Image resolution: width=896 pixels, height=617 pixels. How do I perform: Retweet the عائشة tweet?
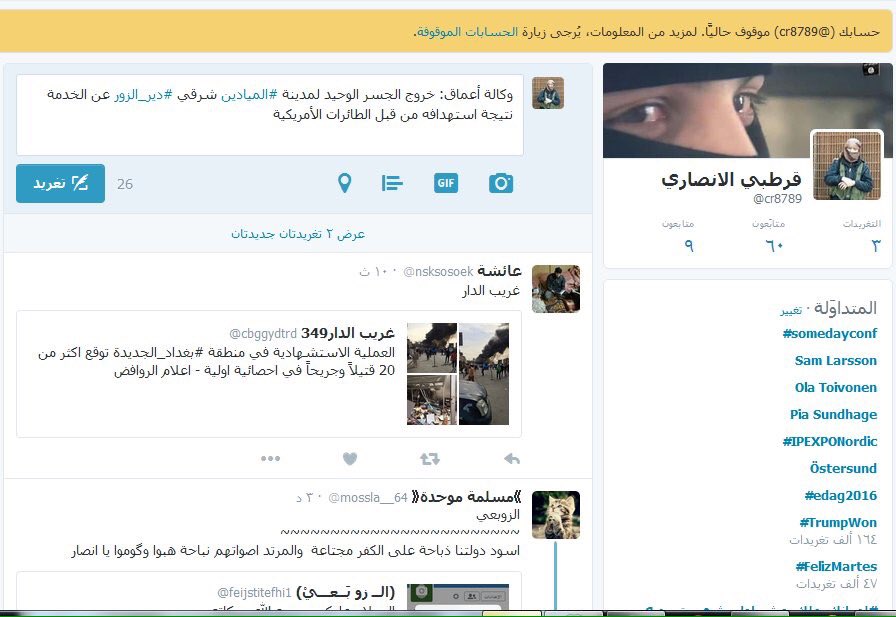click(430, 459)
